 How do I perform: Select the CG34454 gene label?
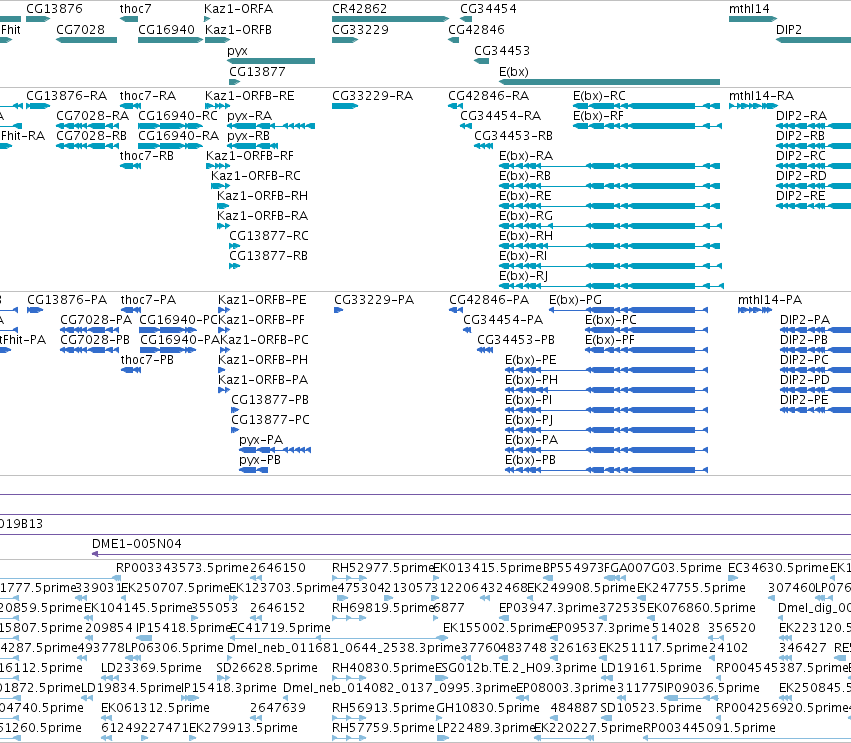[x=488, y=9]
